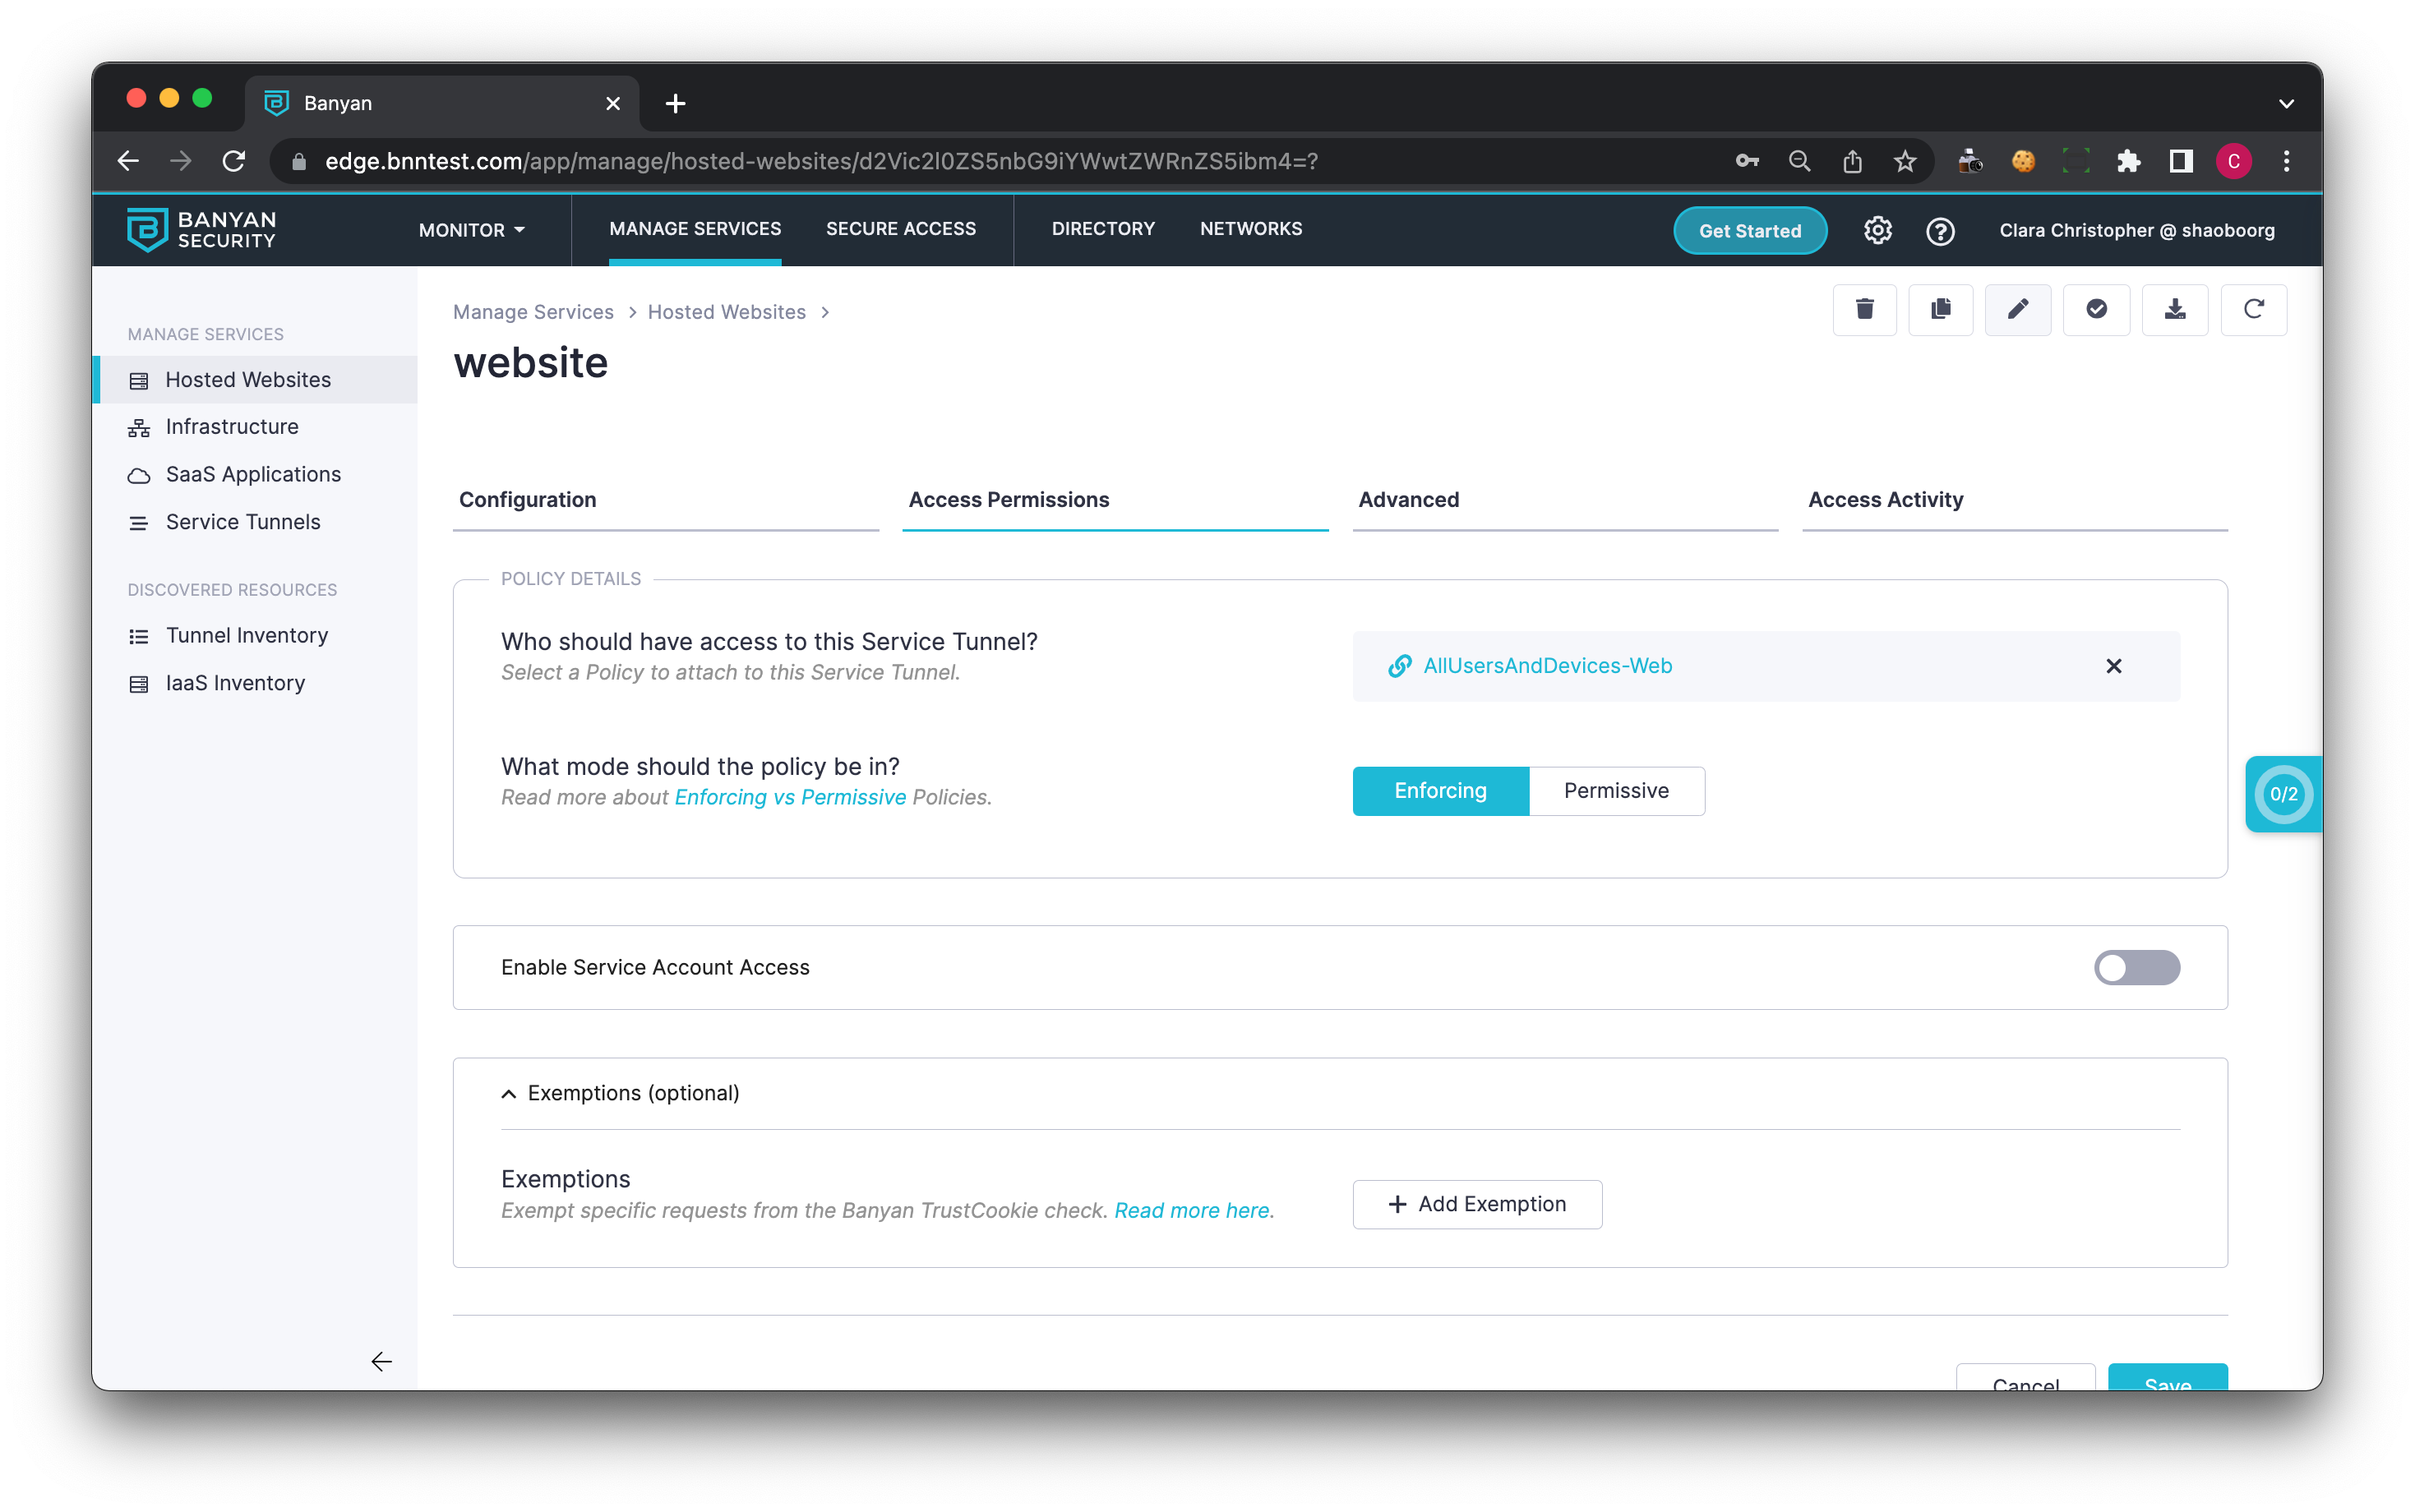Open the Enforcing vs Permissive link
The height and width of the screenshot is (1512, 2415).
pyautogui.click(x=790, y=798)
